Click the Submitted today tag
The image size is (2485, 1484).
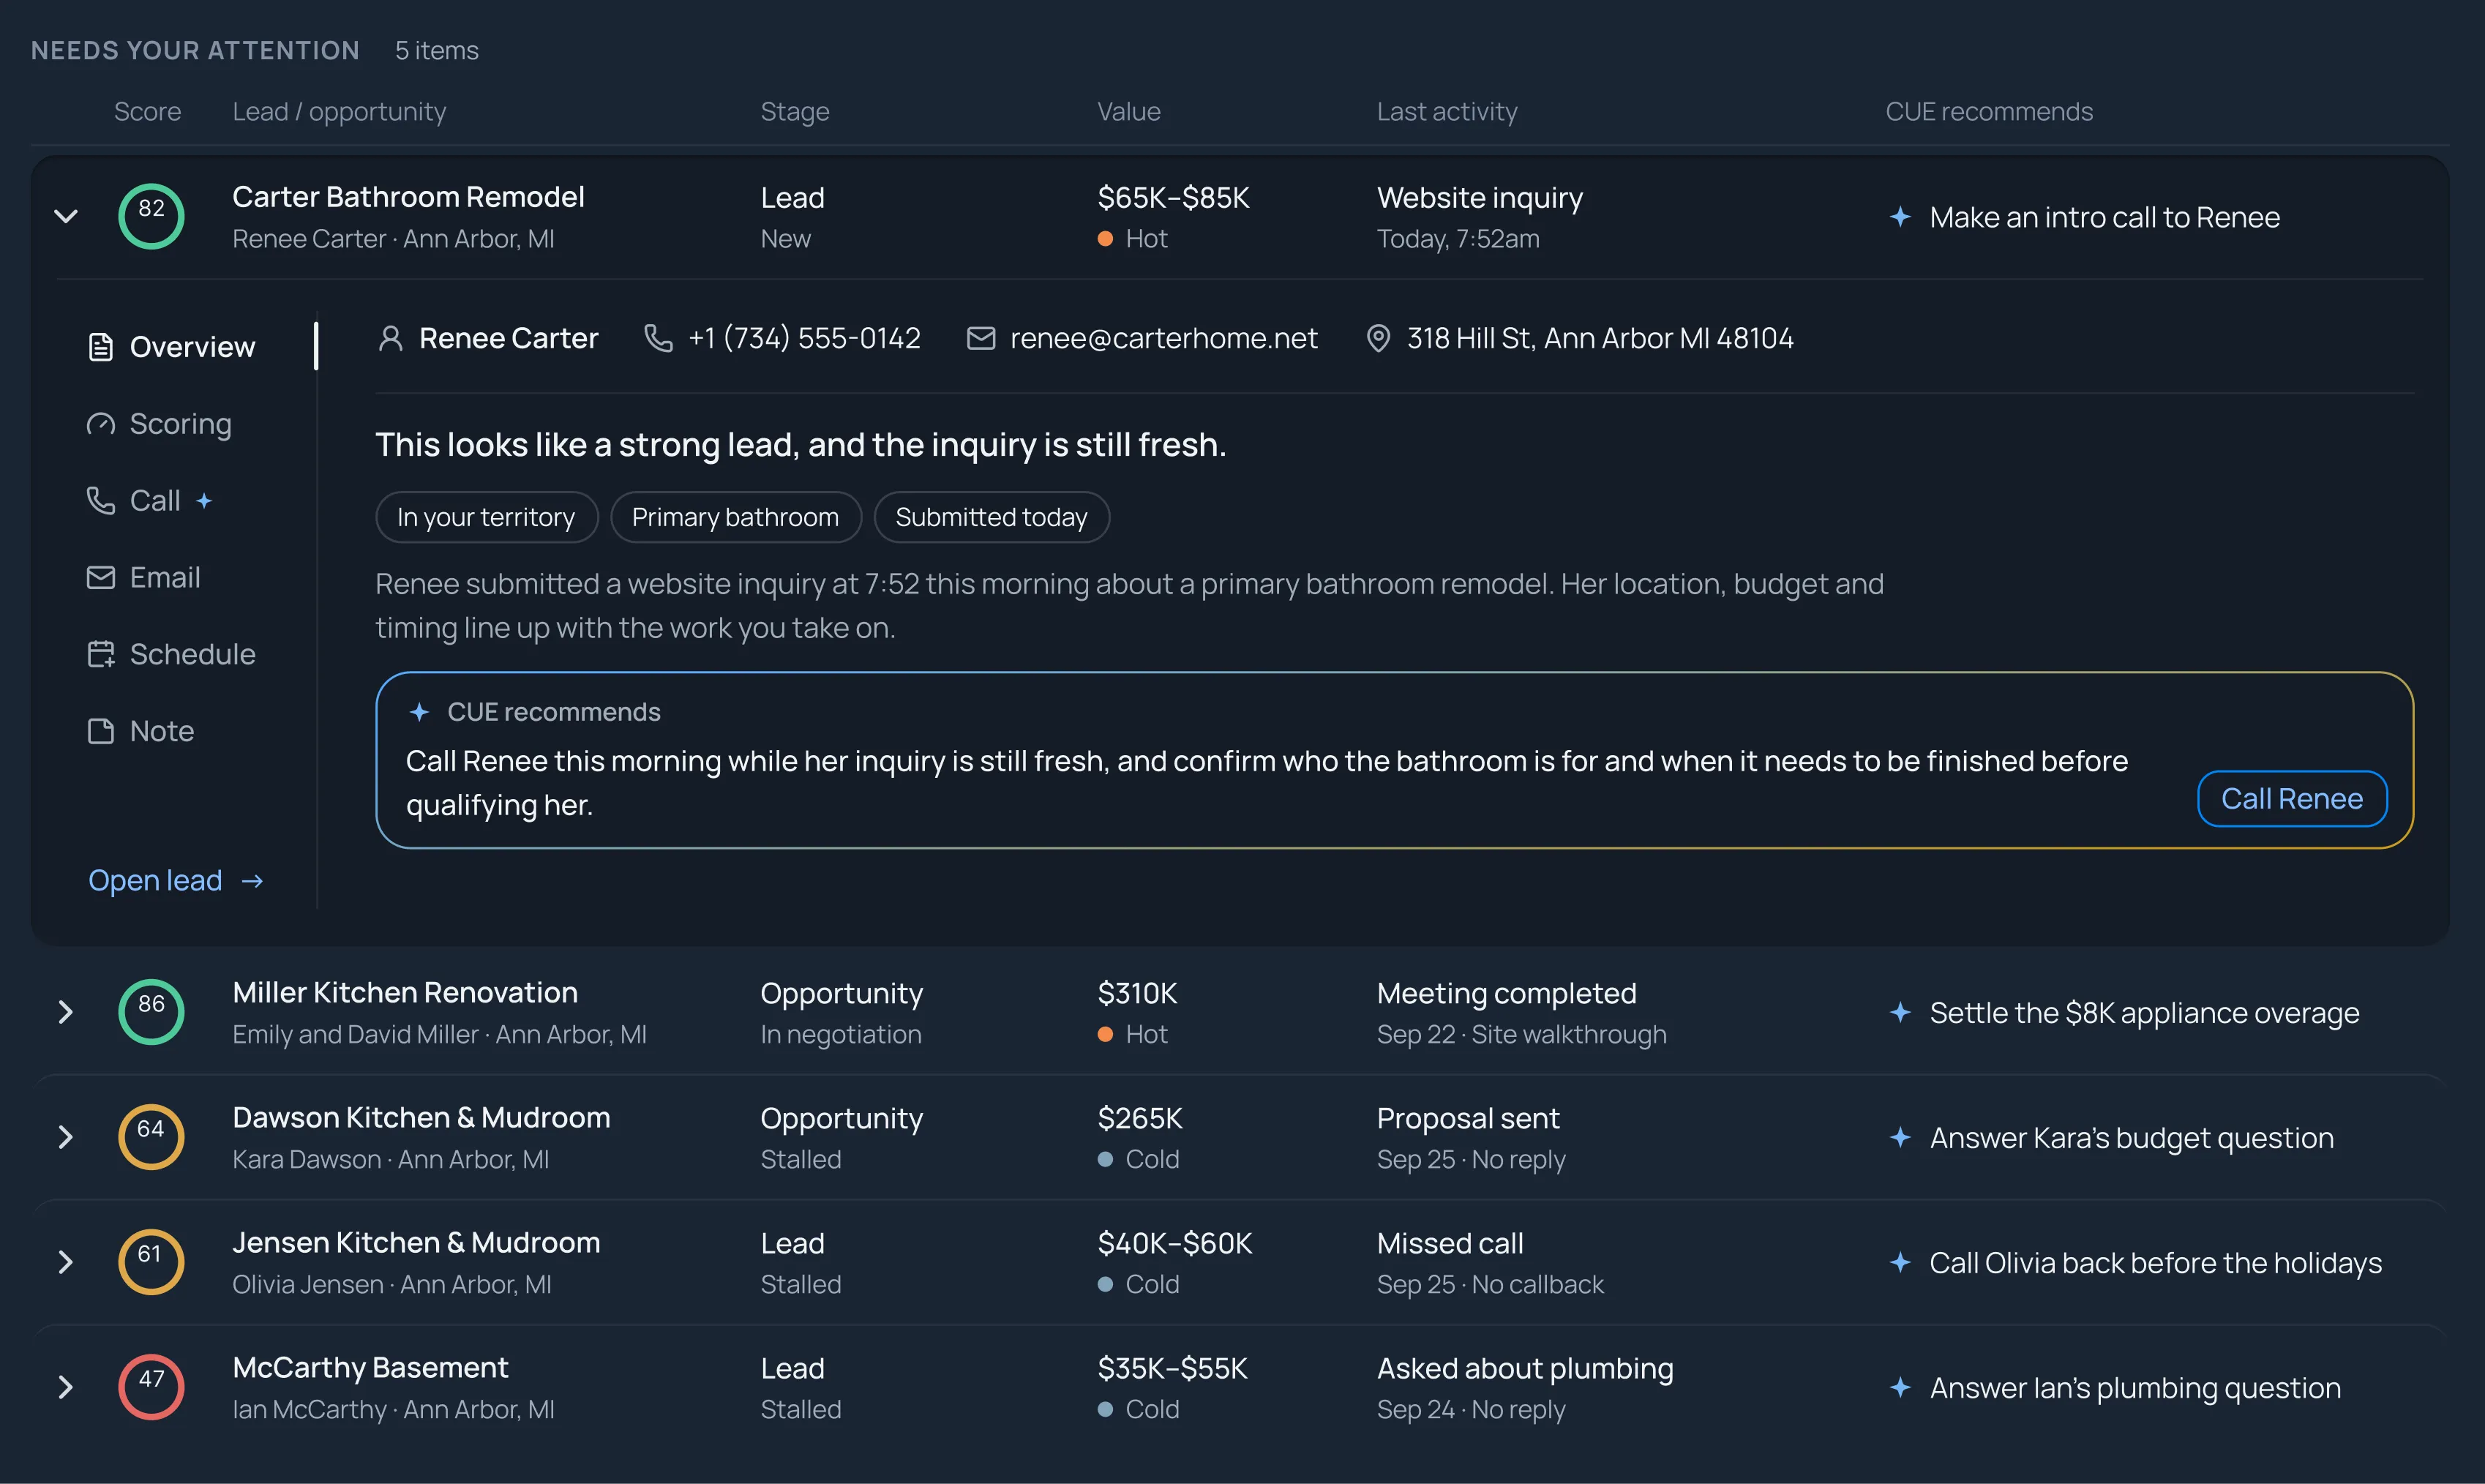992,517
